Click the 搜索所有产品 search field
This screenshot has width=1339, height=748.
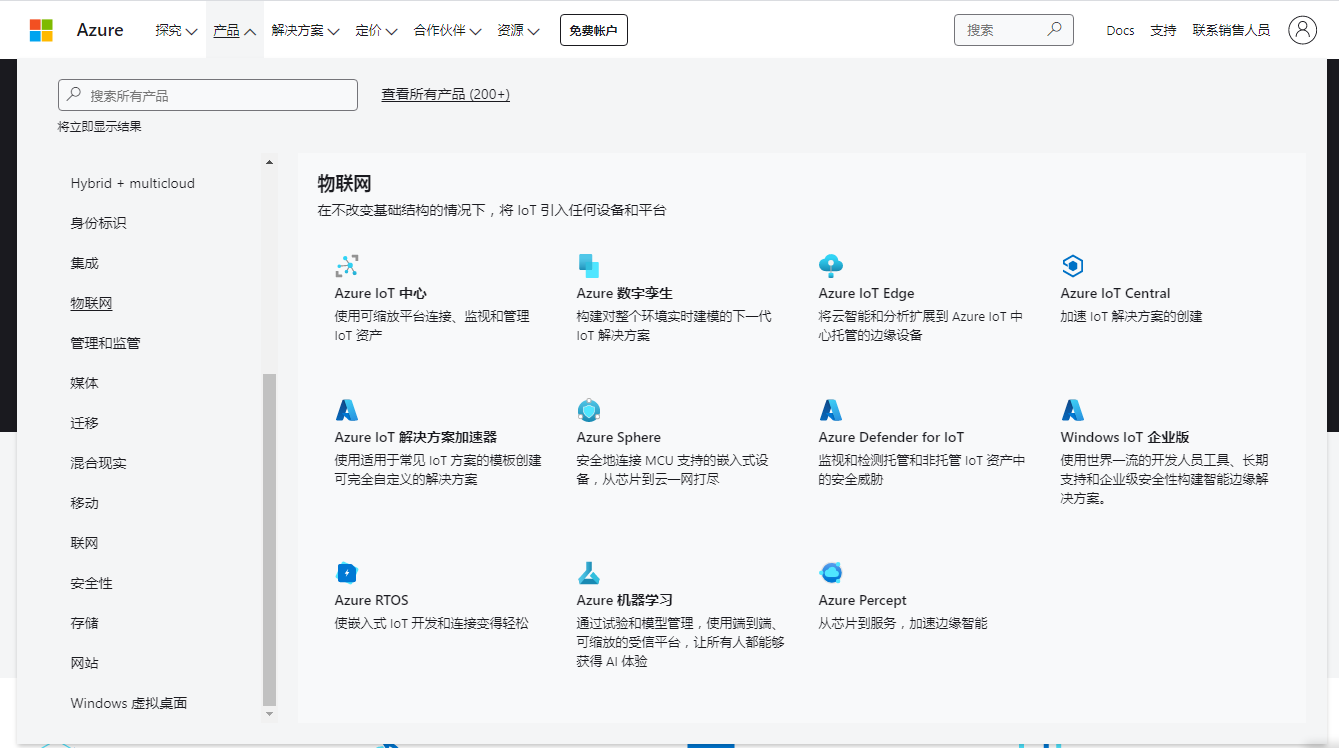point(208,95)
